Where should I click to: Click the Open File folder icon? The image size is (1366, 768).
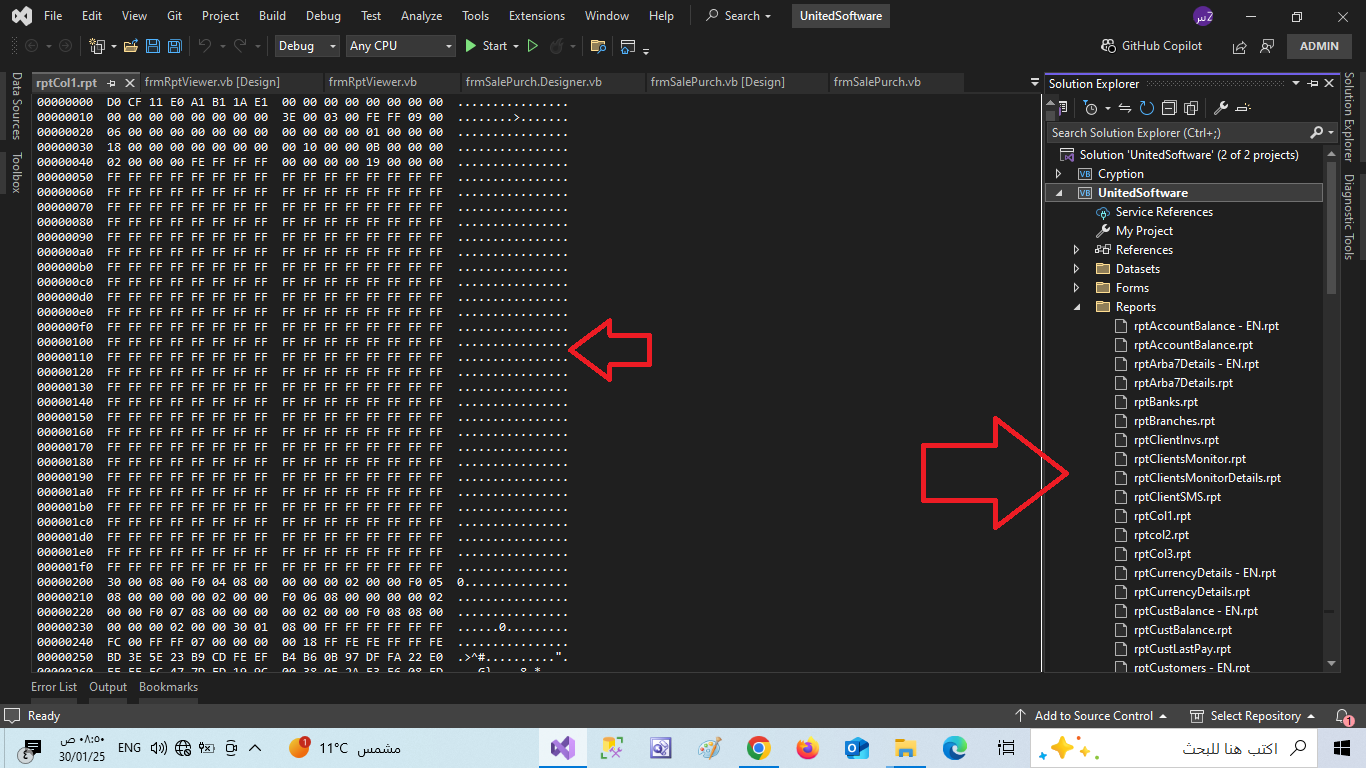coord(132,46)
